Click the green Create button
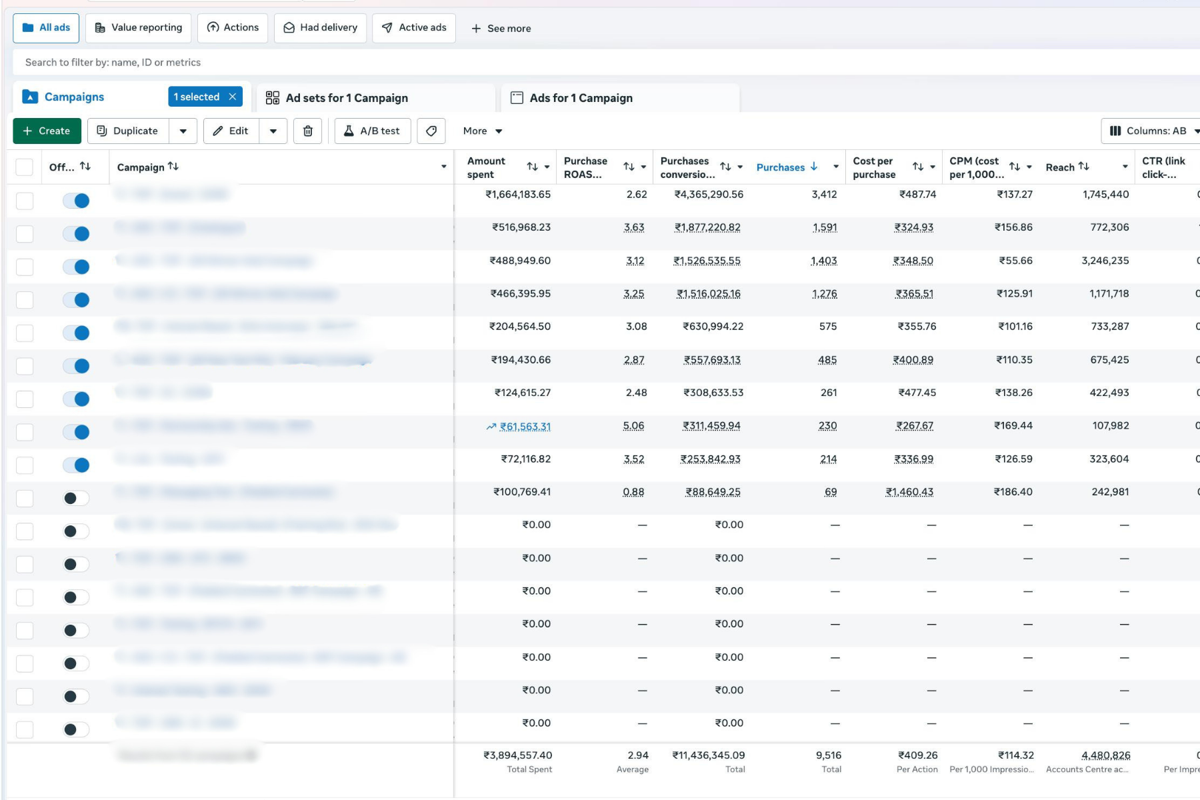Image resolution: width=1200 pixels, height=800 pixels. 46,130
